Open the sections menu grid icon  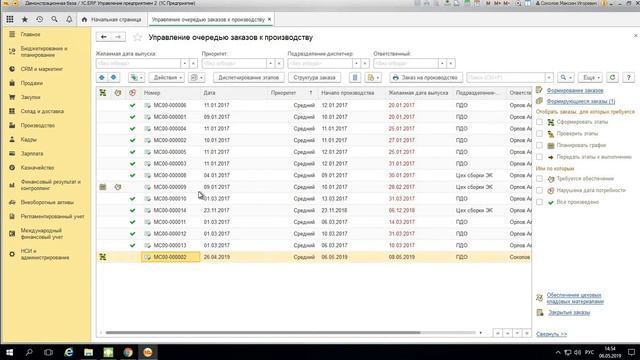coord(10,20)
